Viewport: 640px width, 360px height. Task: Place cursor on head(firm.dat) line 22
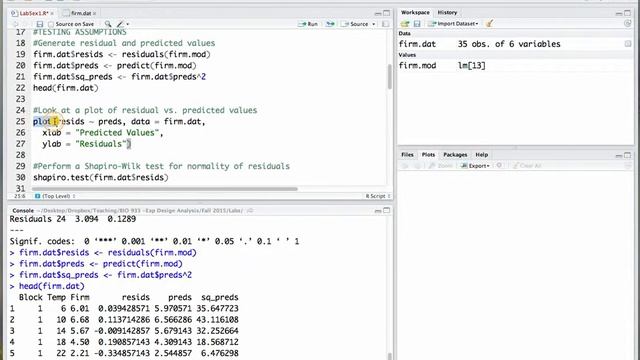66,88
